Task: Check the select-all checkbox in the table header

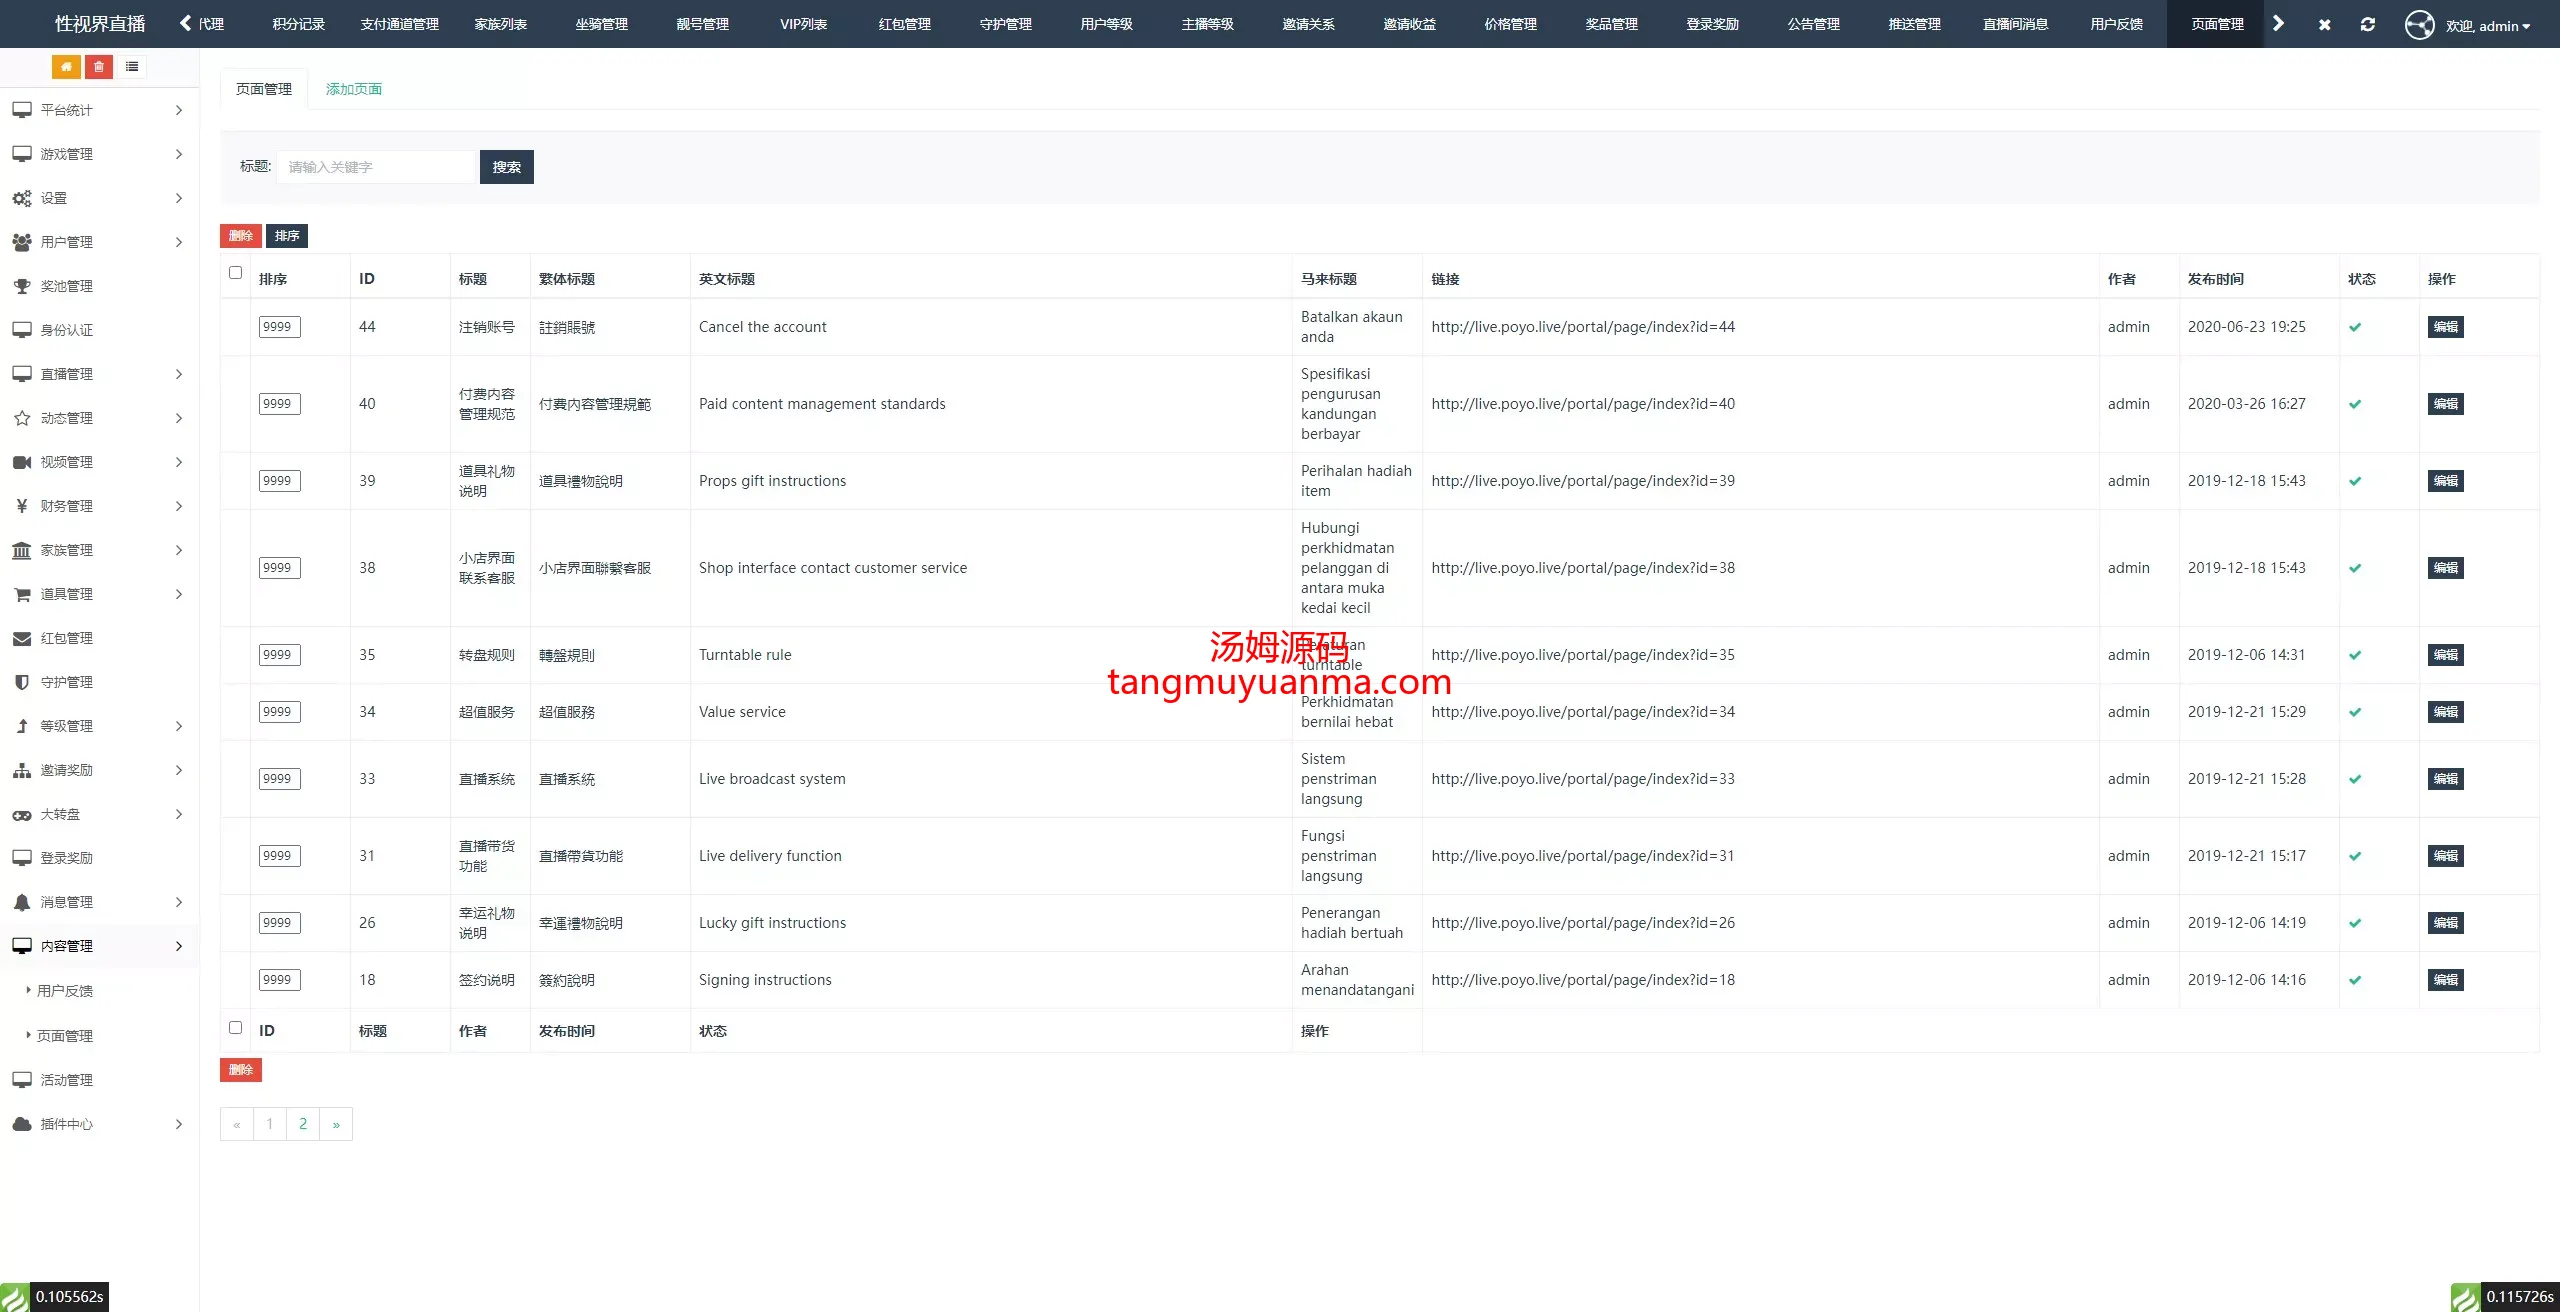Action: (236, 272)
